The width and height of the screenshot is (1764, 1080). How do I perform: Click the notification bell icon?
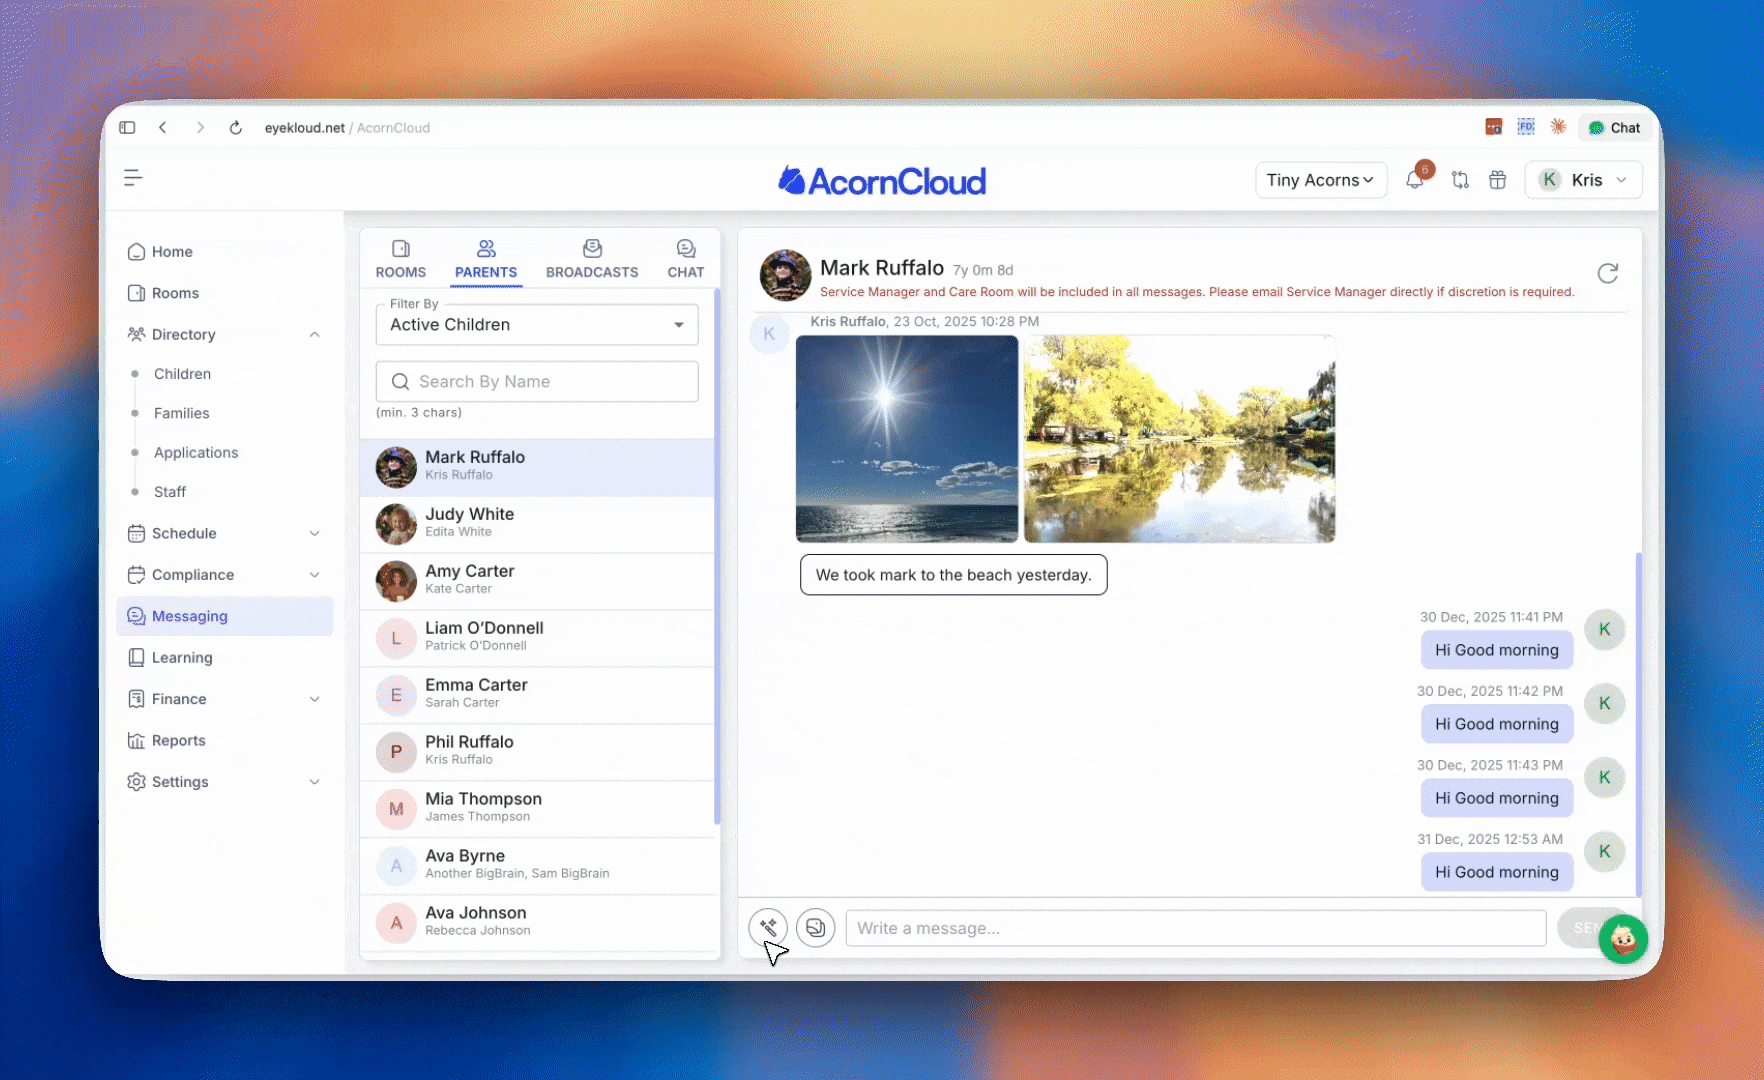pyautogui.click(x=1414, y=180)
